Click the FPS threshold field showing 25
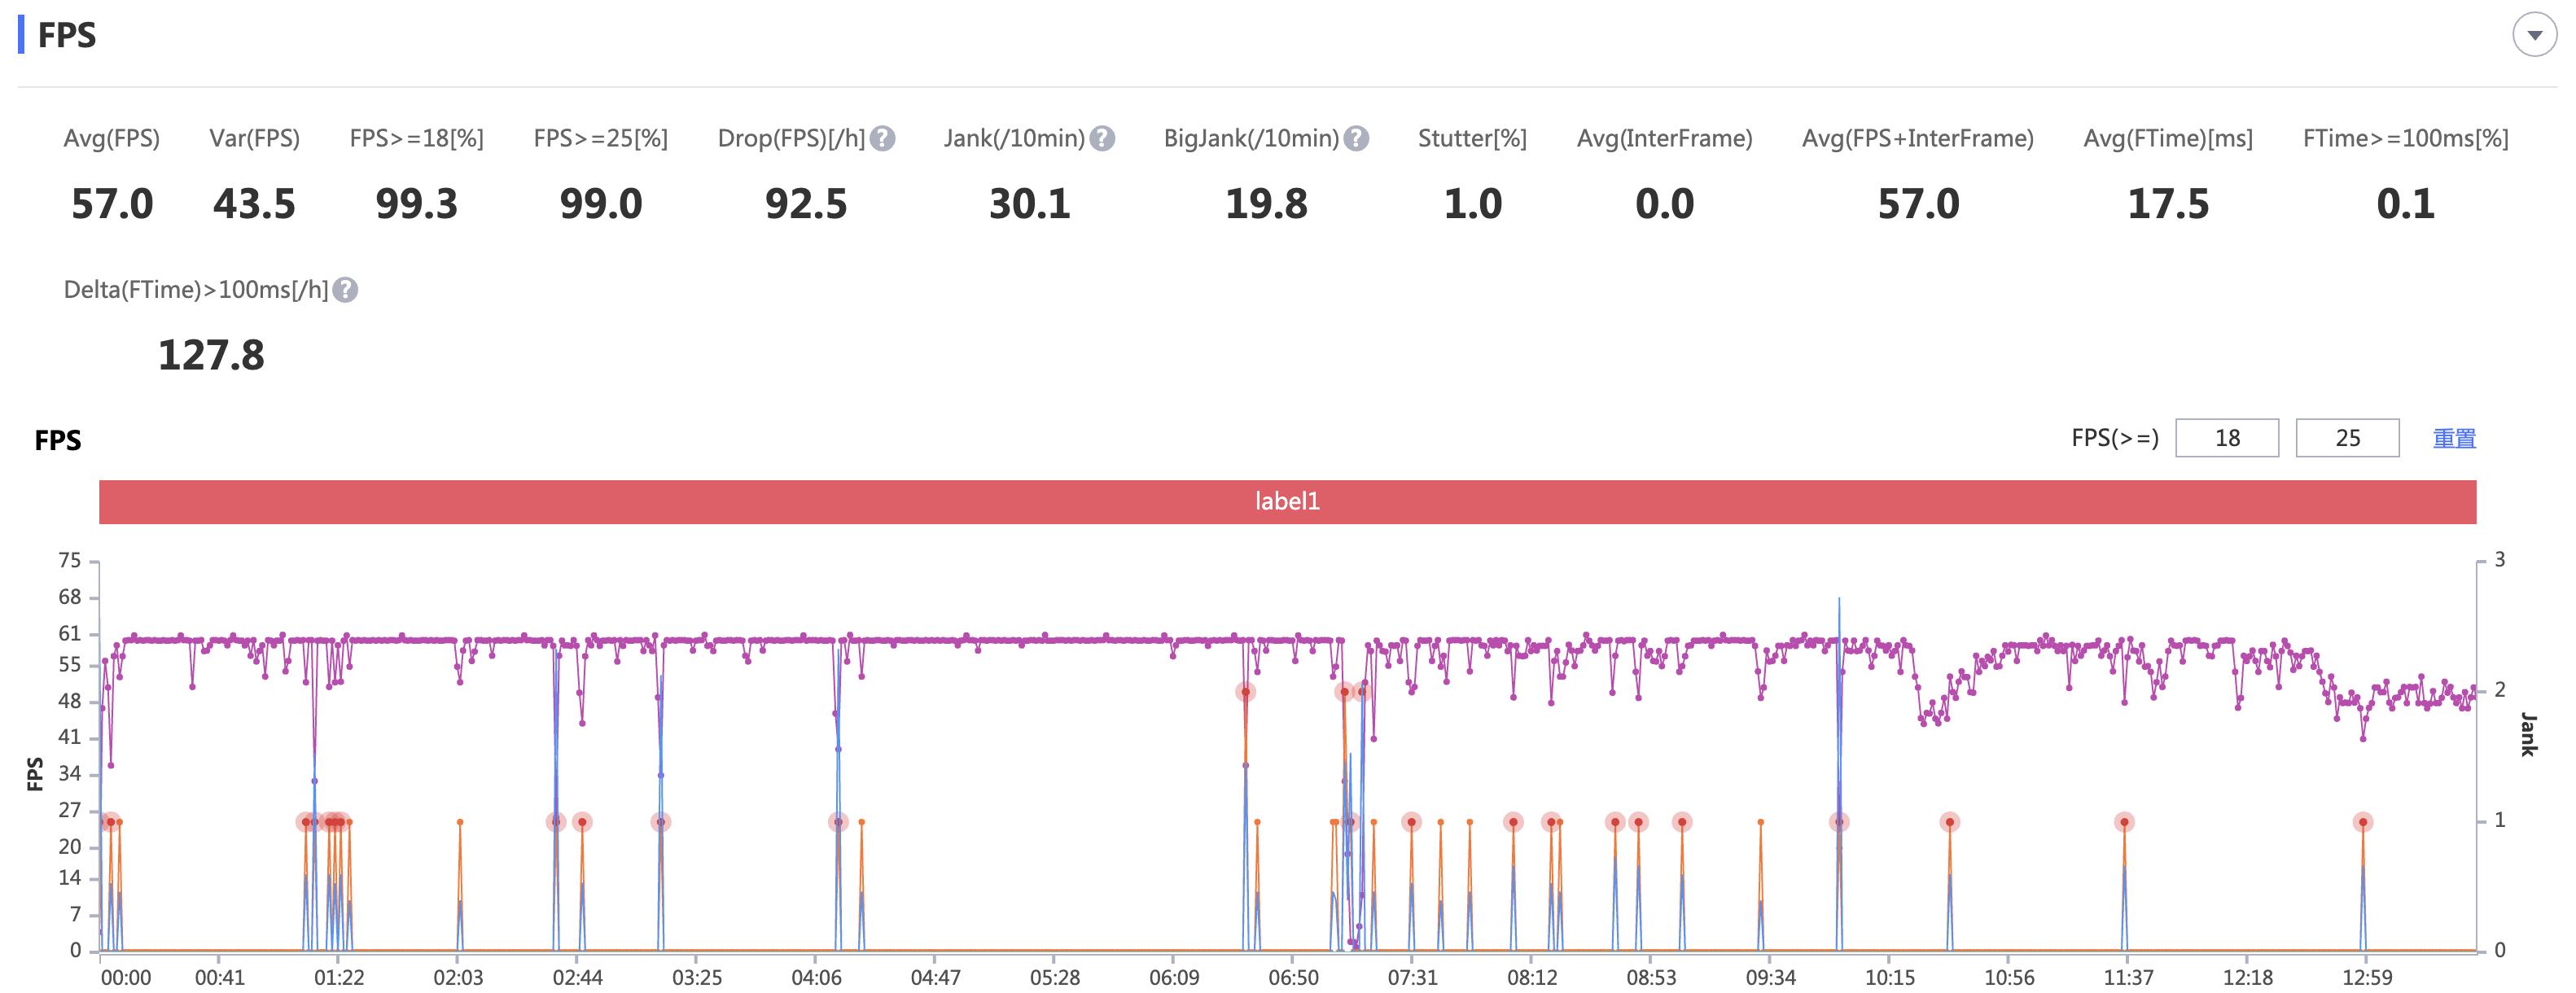This screenshot has width=2576, height=993. (2346, 438)
